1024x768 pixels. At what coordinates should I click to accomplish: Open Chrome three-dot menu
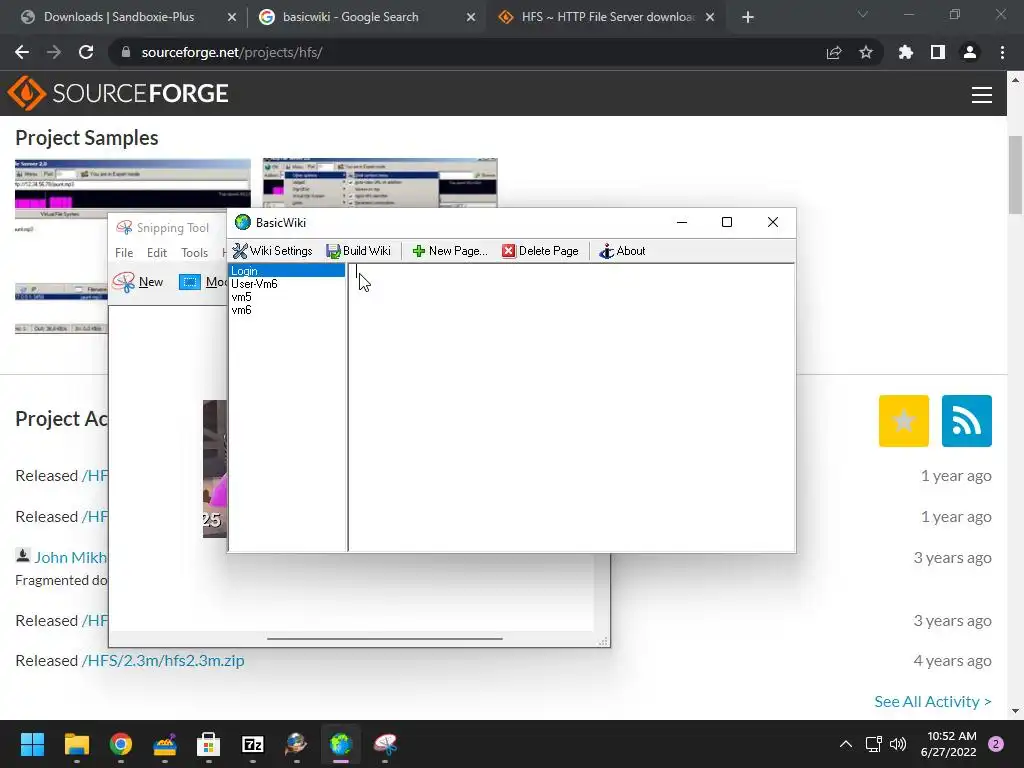click(x=1002, y=52)
